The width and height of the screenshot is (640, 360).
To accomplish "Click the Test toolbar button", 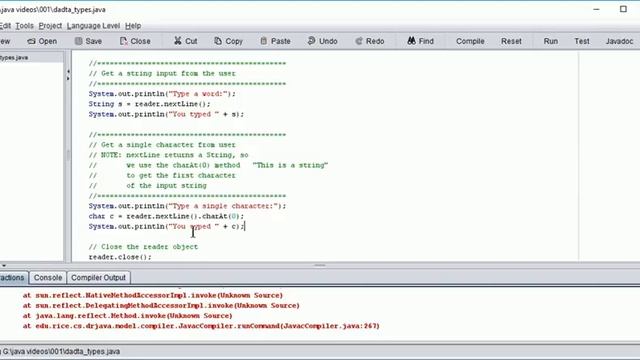I will point(582,41).
